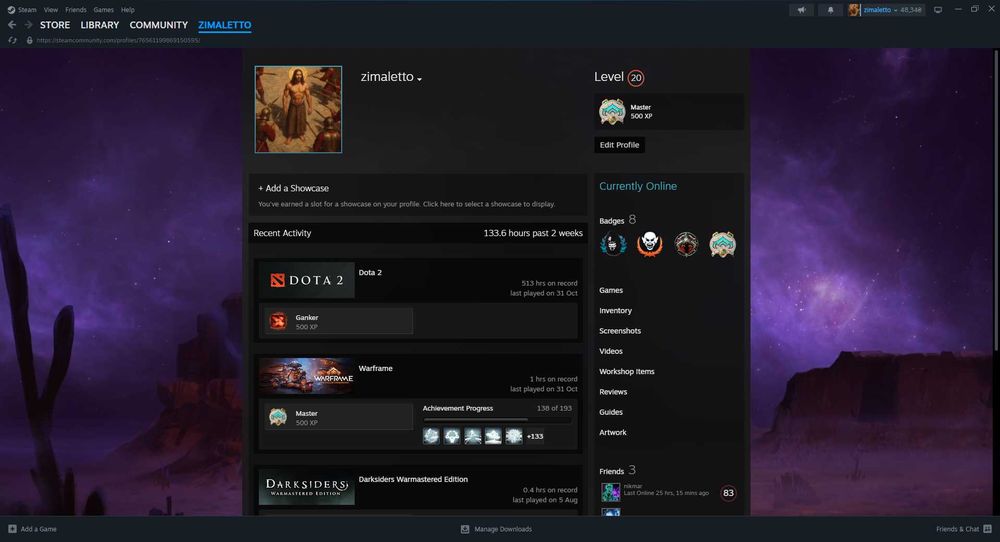The width and height of the screenshot is (1000, 542).
Task: Click the +133 more achievements link
Action: 535,436
